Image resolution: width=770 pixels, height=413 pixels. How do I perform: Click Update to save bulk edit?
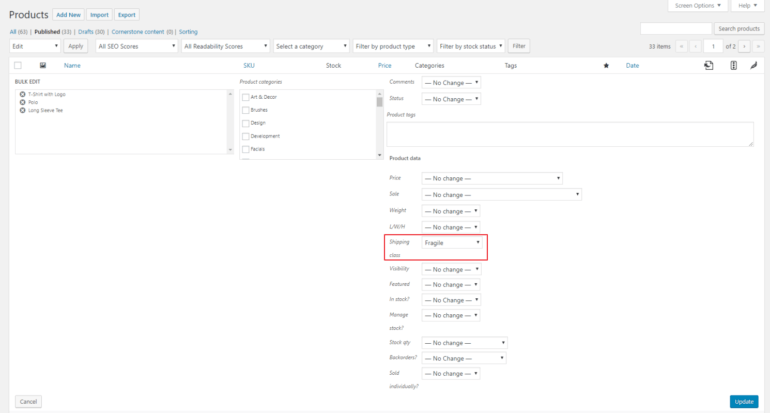pyautogui.click(x=744, y=402)
